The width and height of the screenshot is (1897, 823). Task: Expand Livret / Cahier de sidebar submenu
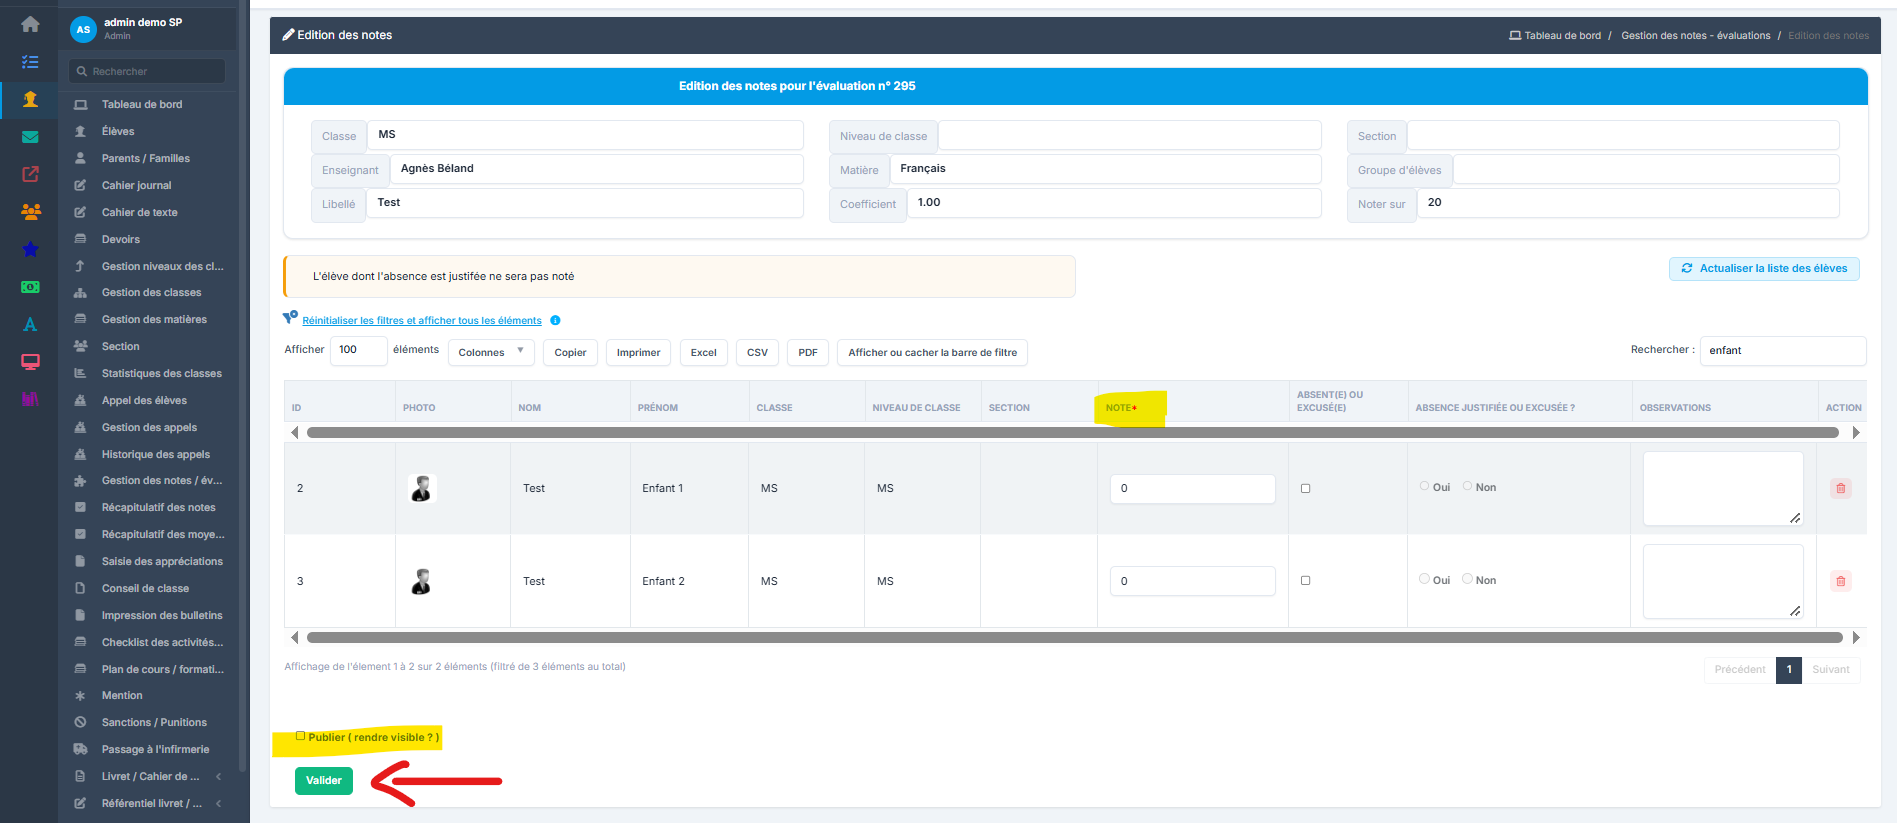(218, 776)
